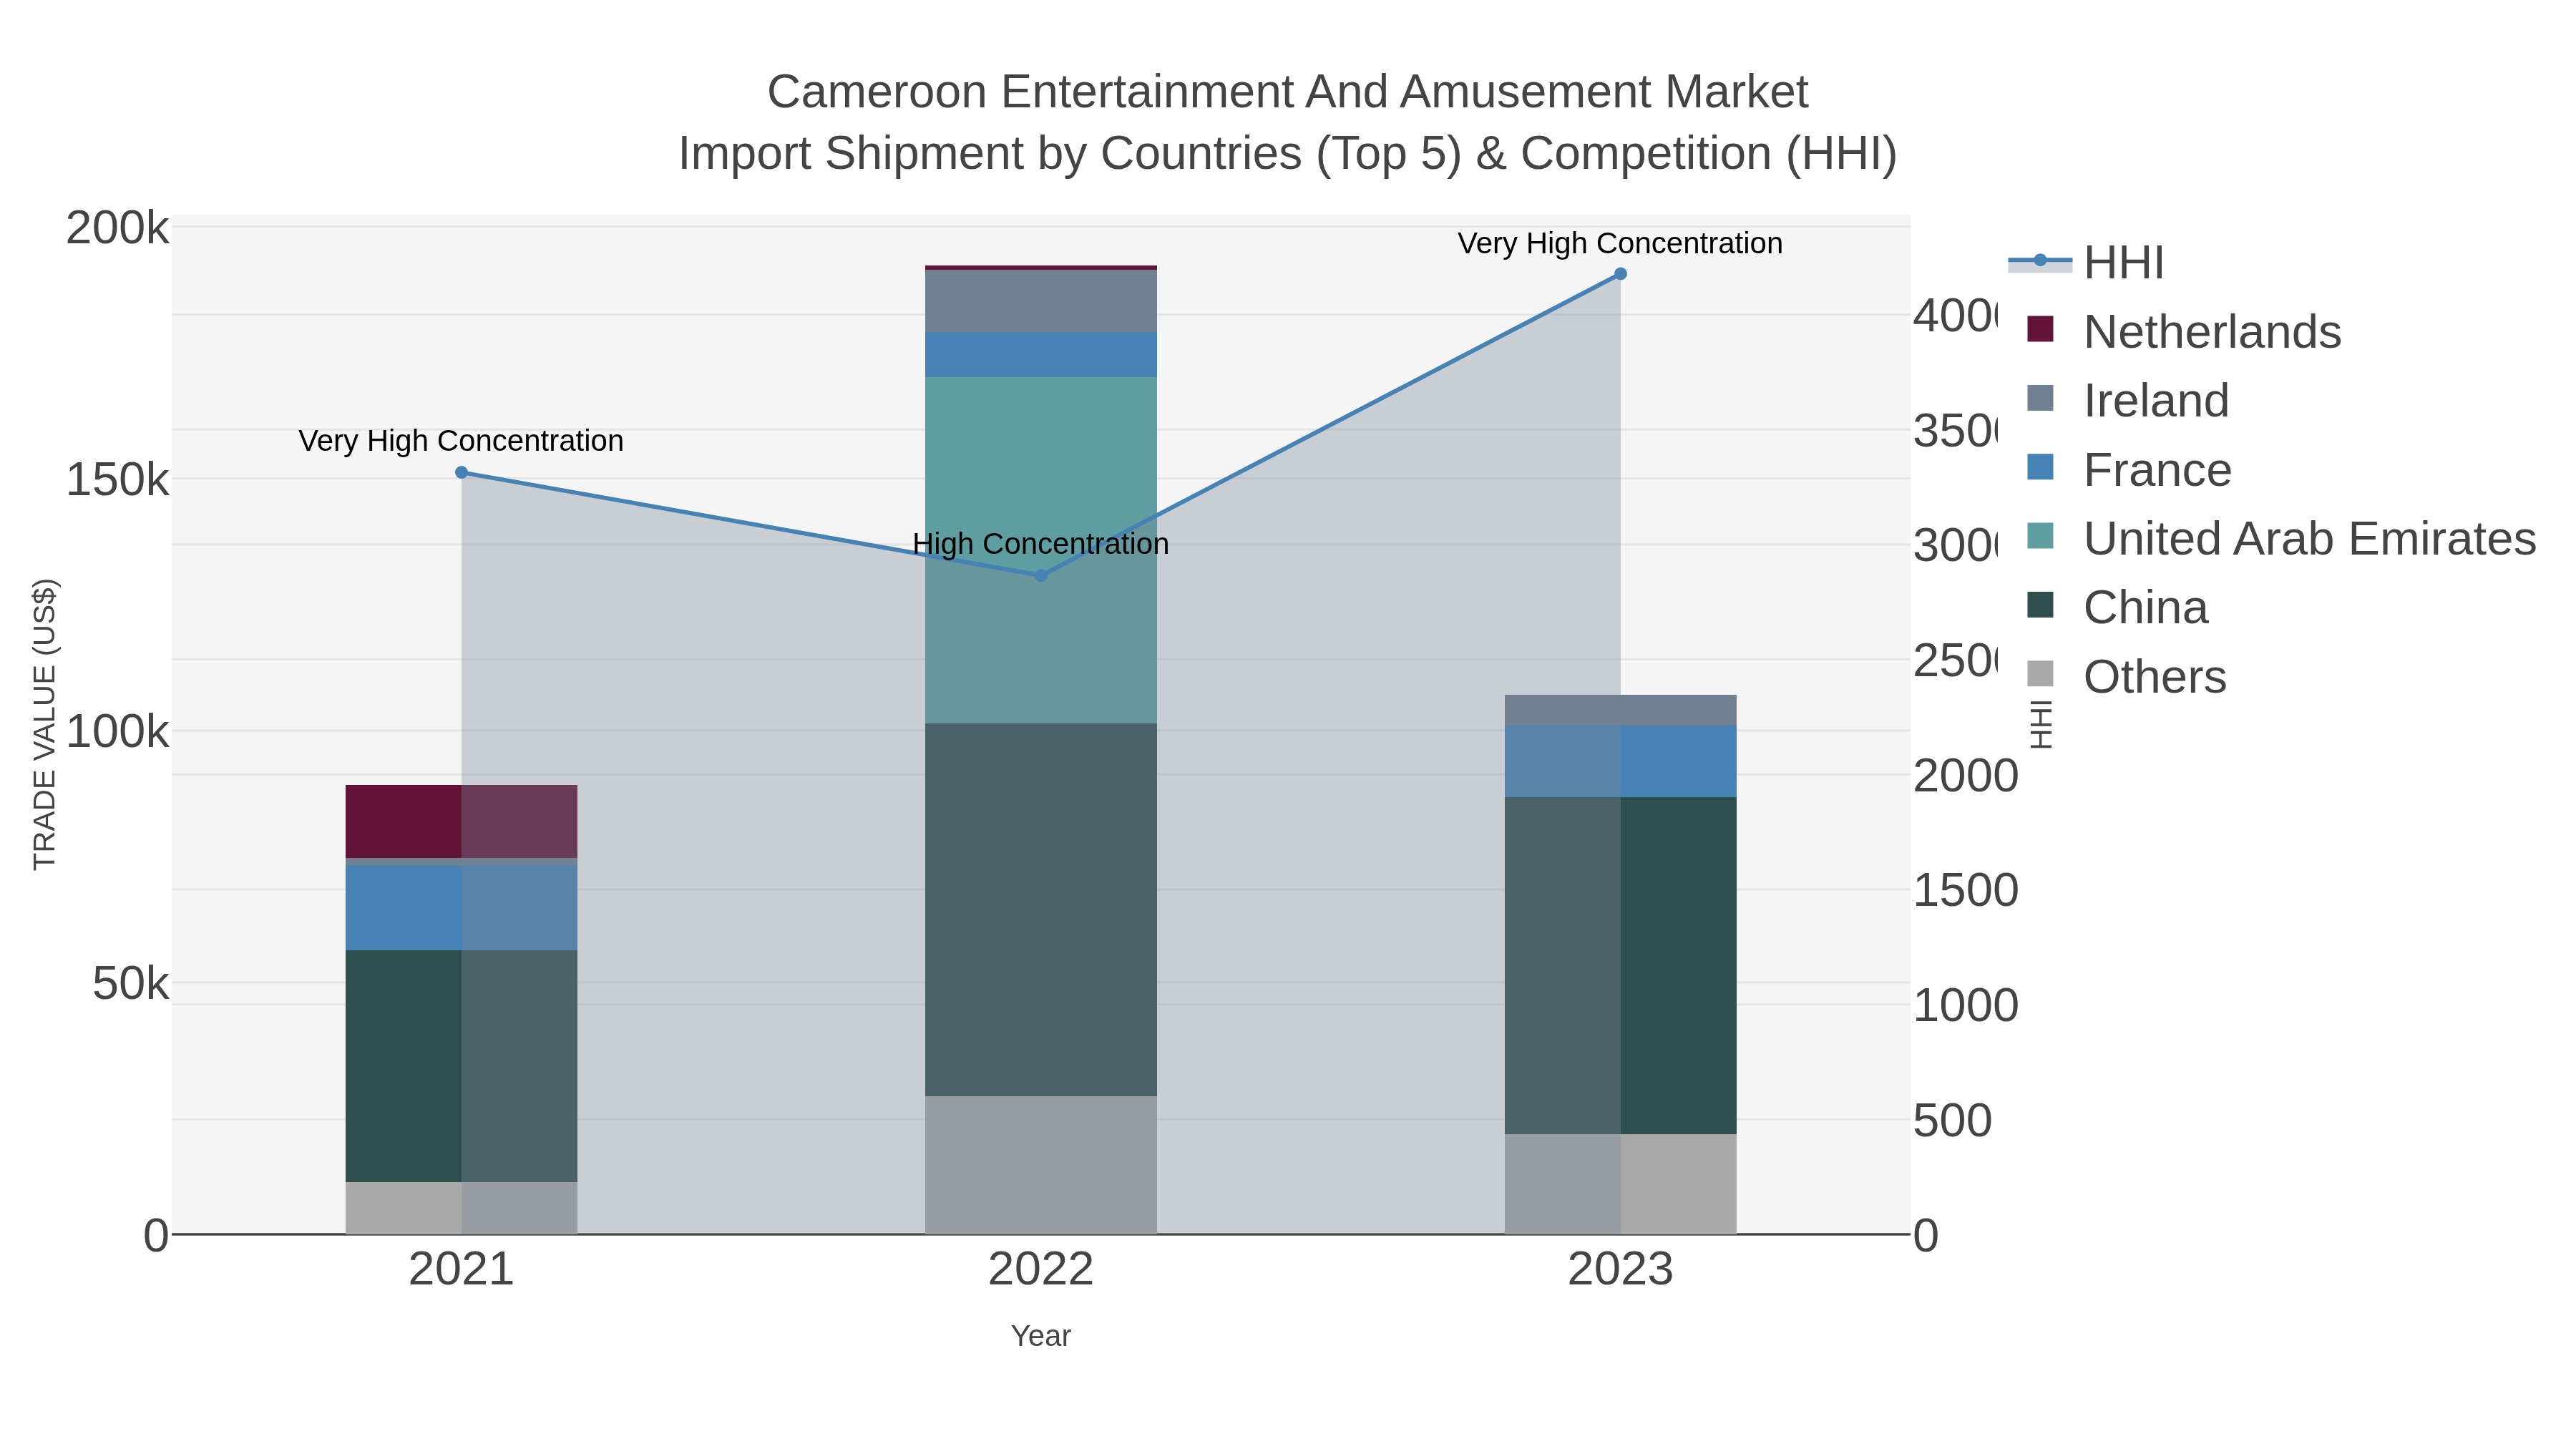
Task: Click the 2022 France bar segment
Action: 1040,354
